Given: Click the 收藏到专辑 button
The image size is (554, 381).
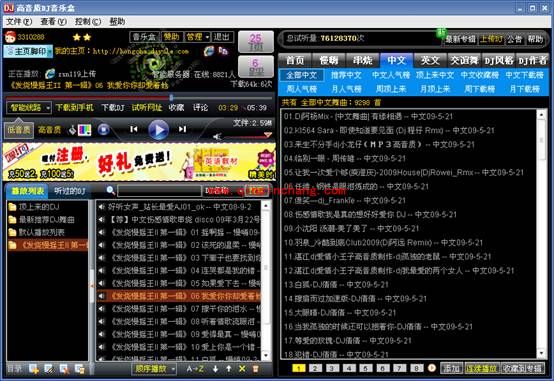Looking at the screenshot, I should pyautogui.click(x=523, y=368).
